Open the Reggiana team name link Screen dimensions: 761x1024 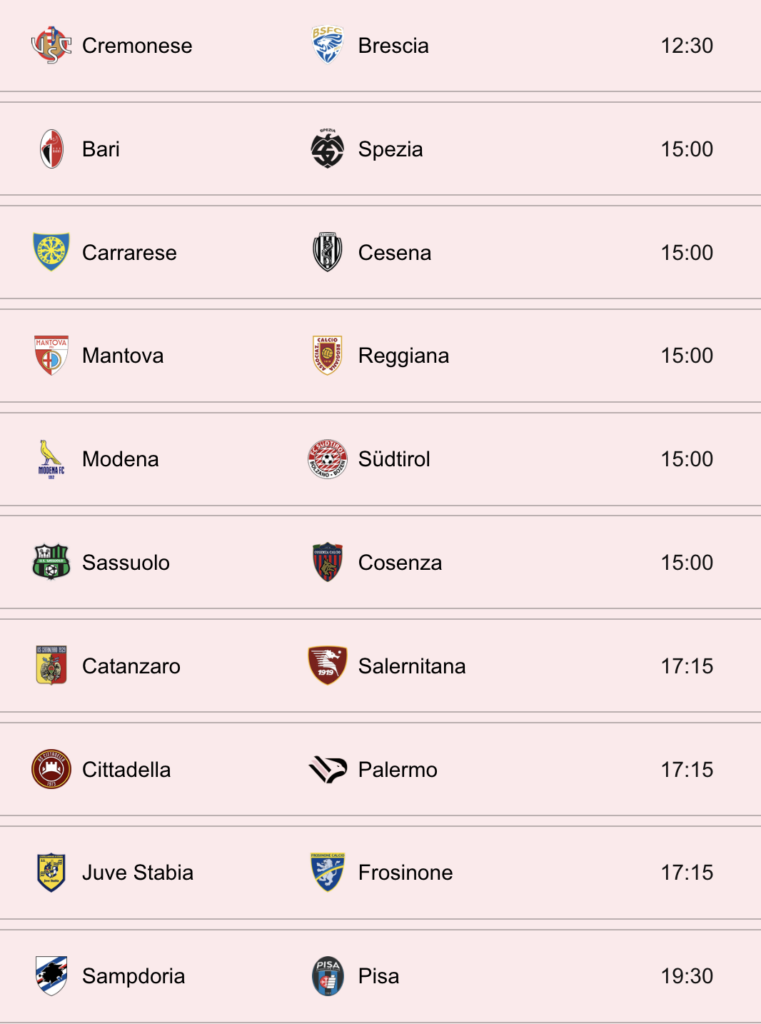pos(403,356)
